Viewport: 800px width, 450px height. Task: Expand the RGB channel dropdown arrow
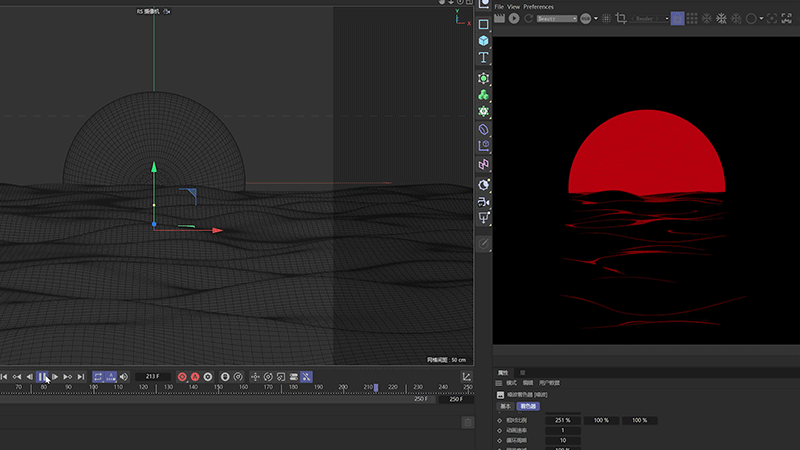pos(595,19)
